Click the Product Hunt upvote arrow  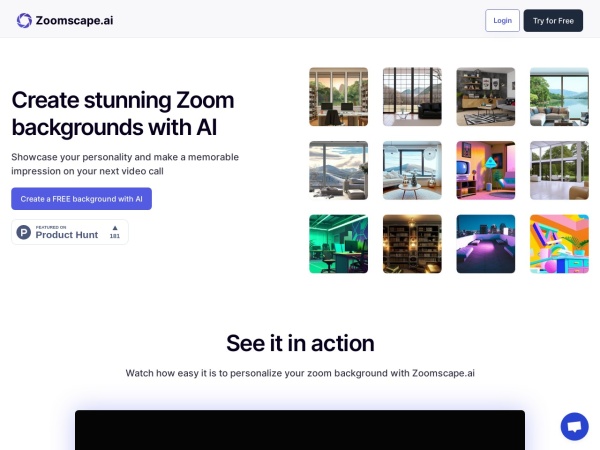click(x=114, y=228)
